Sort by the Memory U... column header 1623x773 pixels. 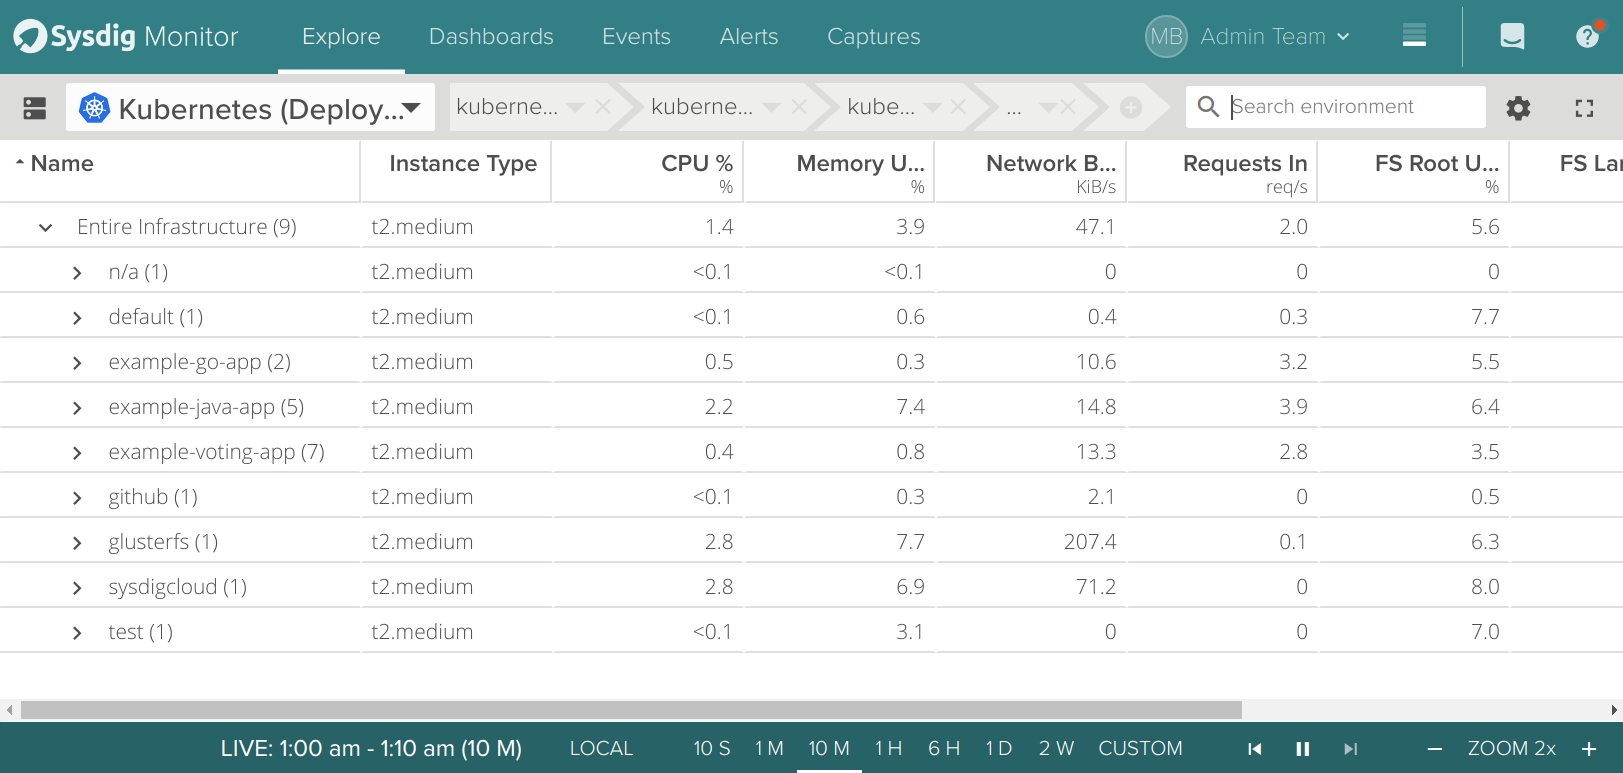click(x=860, y=164)
